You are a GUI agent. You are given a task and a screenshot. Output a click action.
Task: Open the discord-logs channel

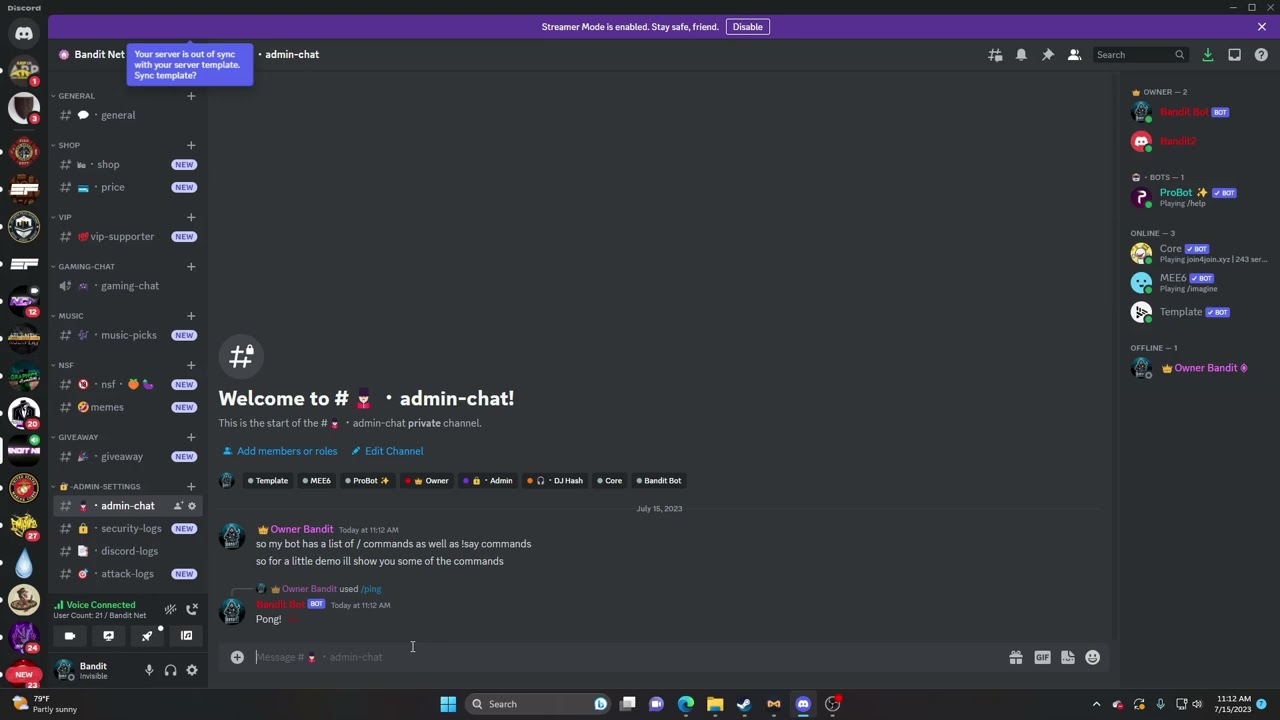[128, 551]
